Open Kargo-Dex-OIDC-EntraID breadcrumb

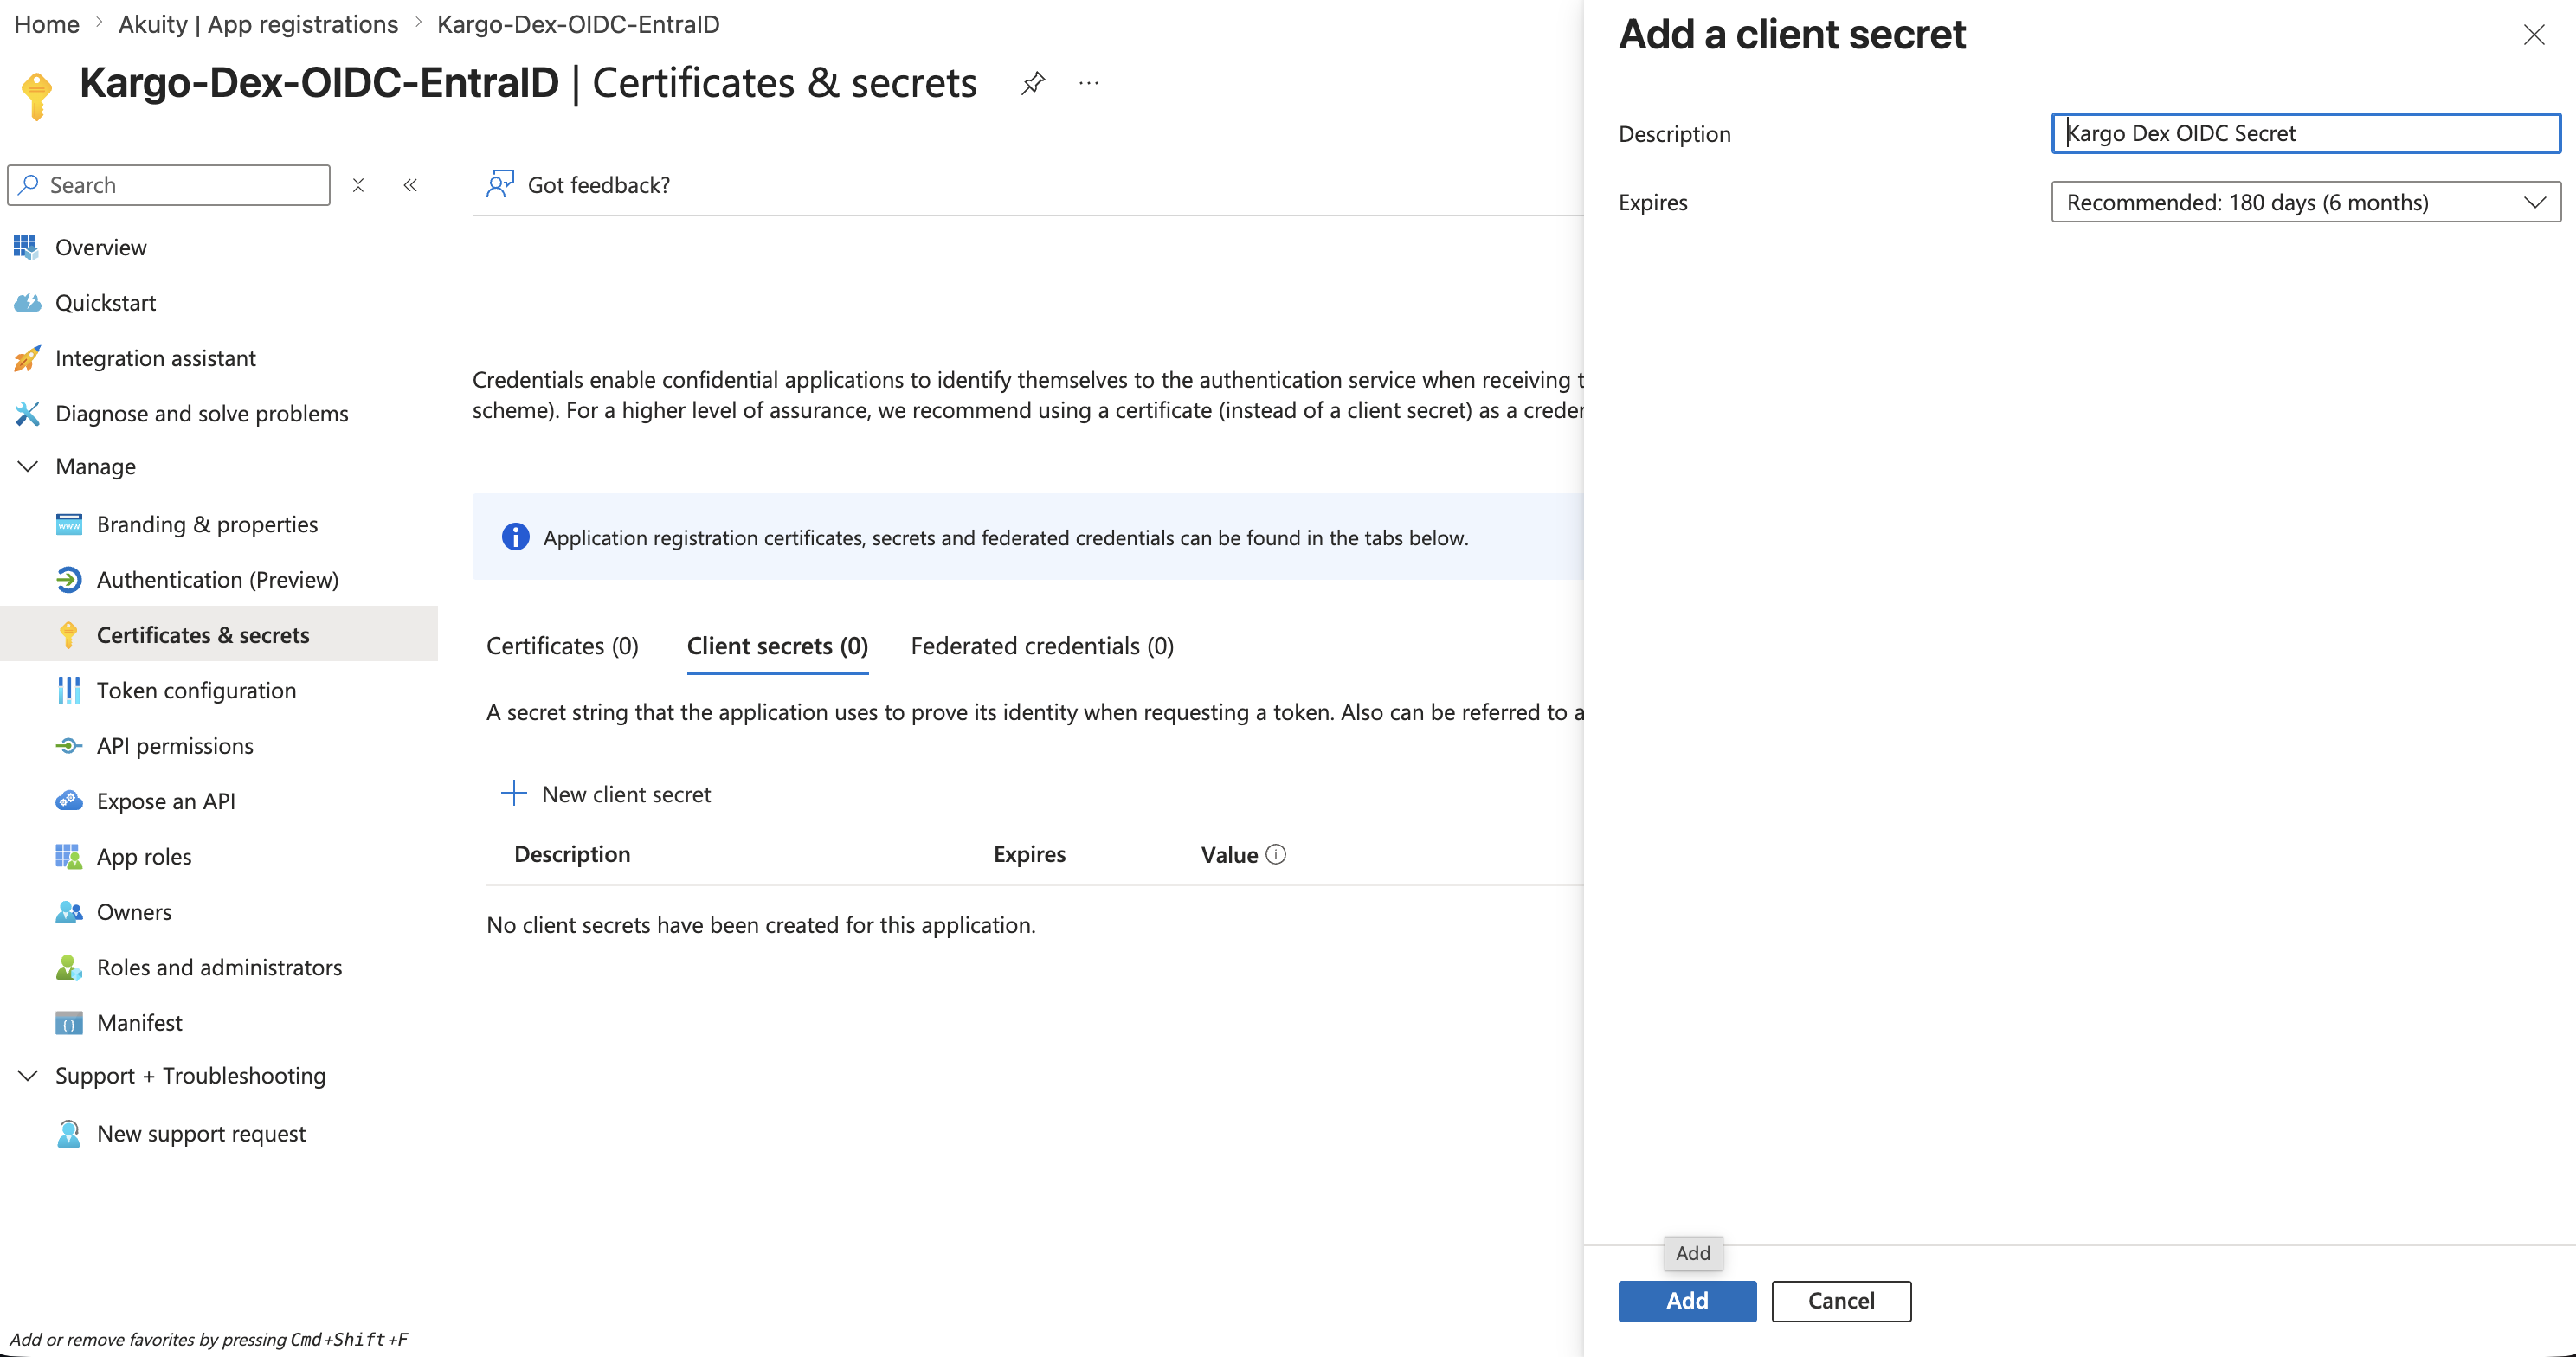578,24
